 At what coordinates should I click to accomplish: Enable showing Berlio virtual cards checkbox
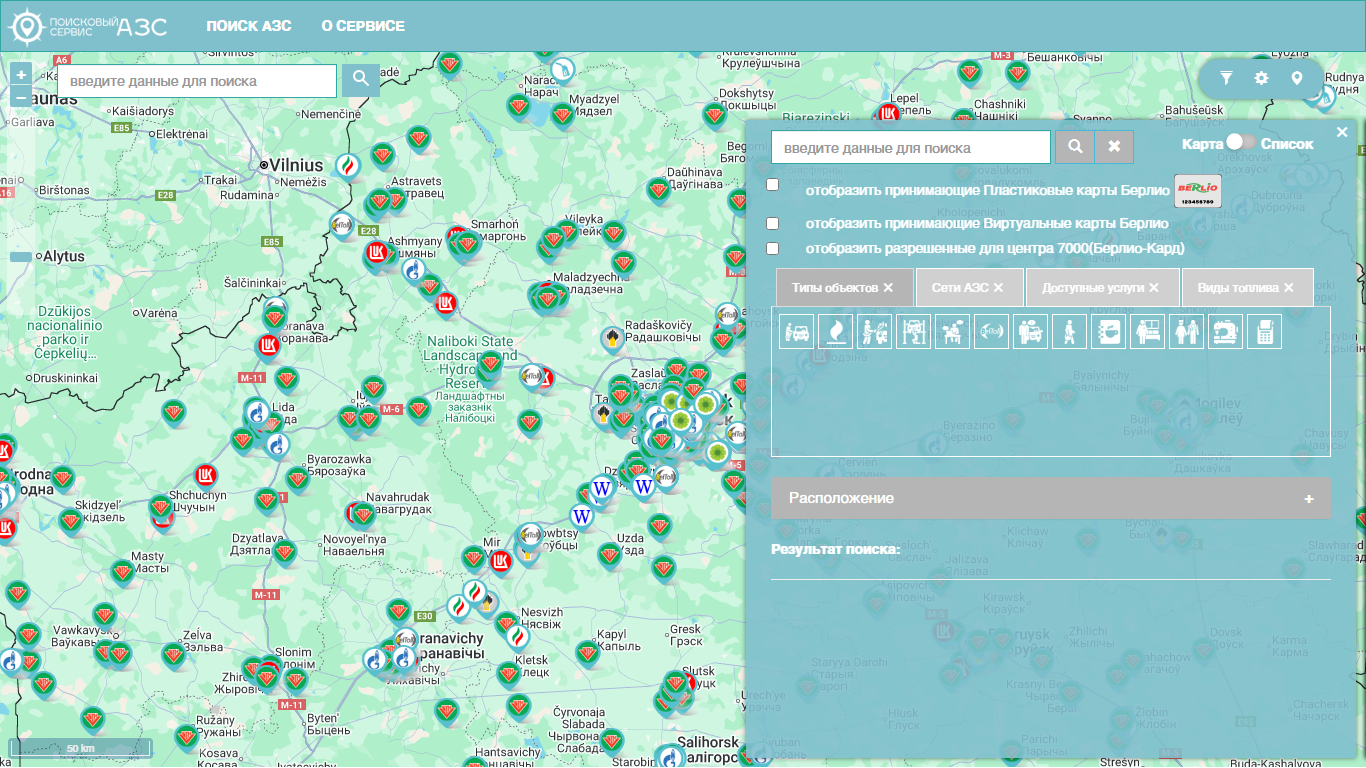[772, 223]
